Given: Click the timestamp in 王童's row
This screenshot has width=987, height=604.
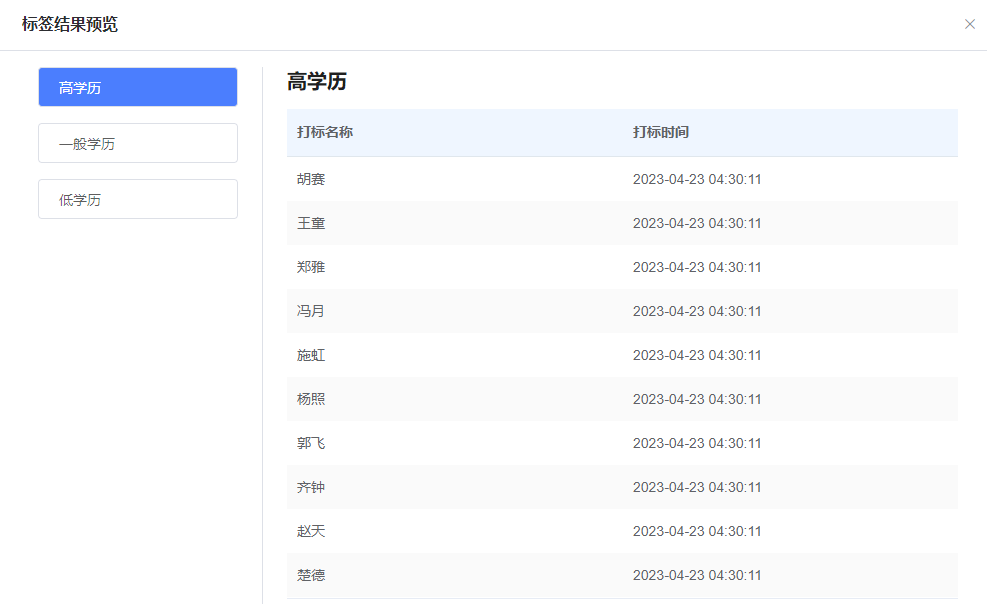Looking at the screenshot, I should click(x=697, y=223).
